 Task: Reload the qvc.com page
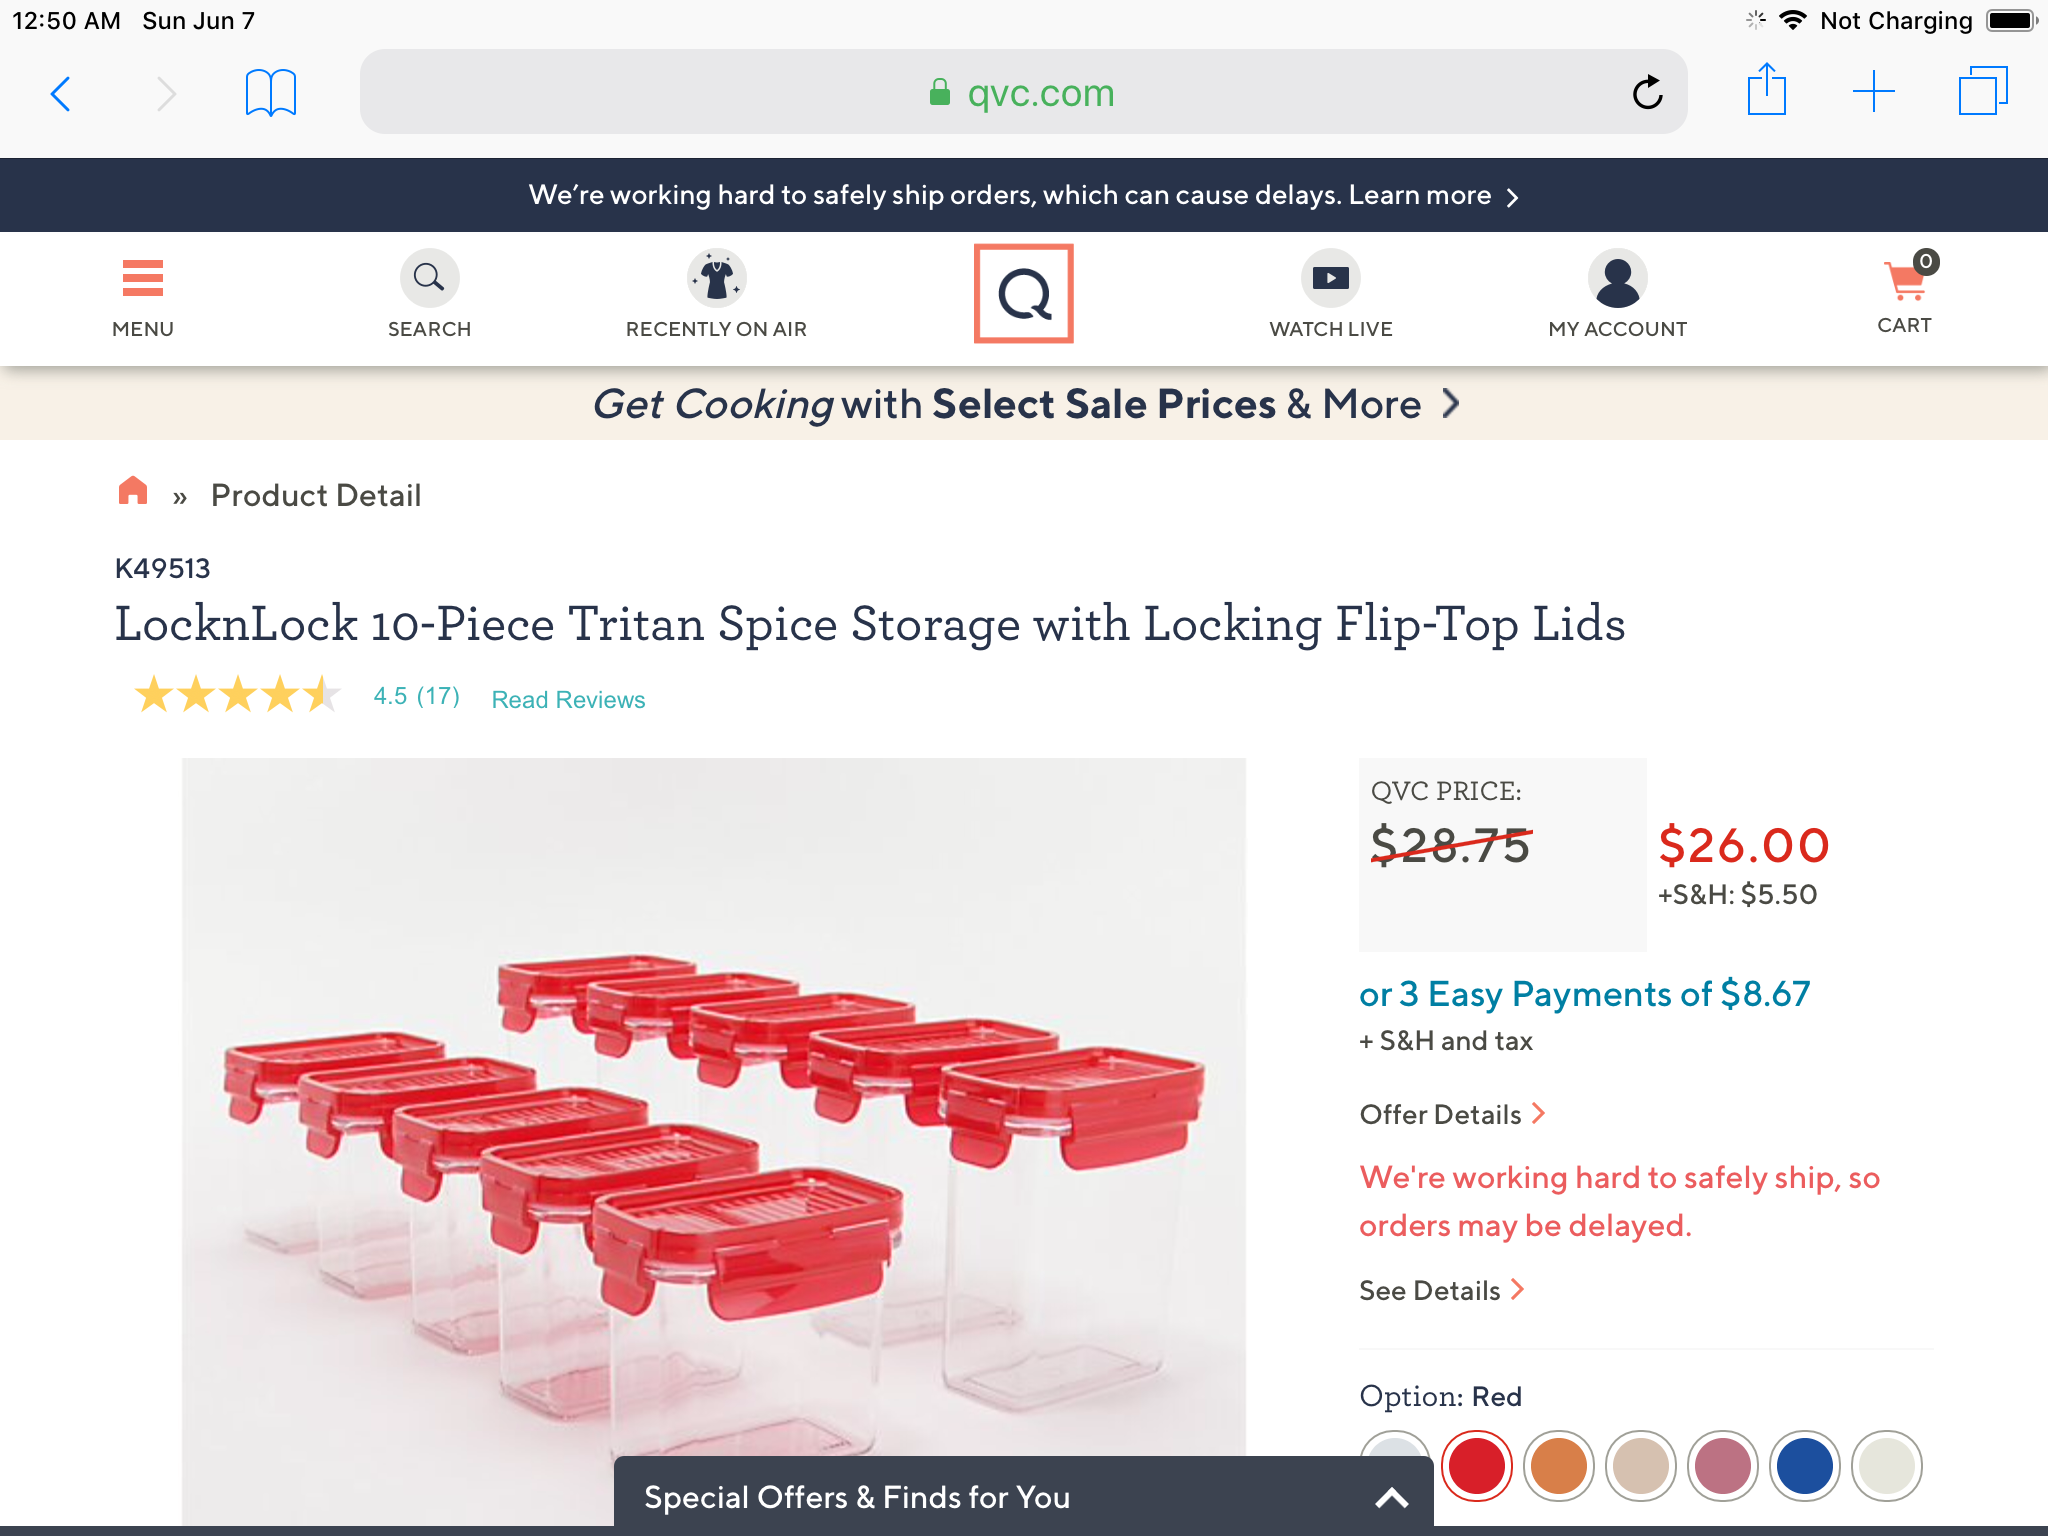(1647, 93)
